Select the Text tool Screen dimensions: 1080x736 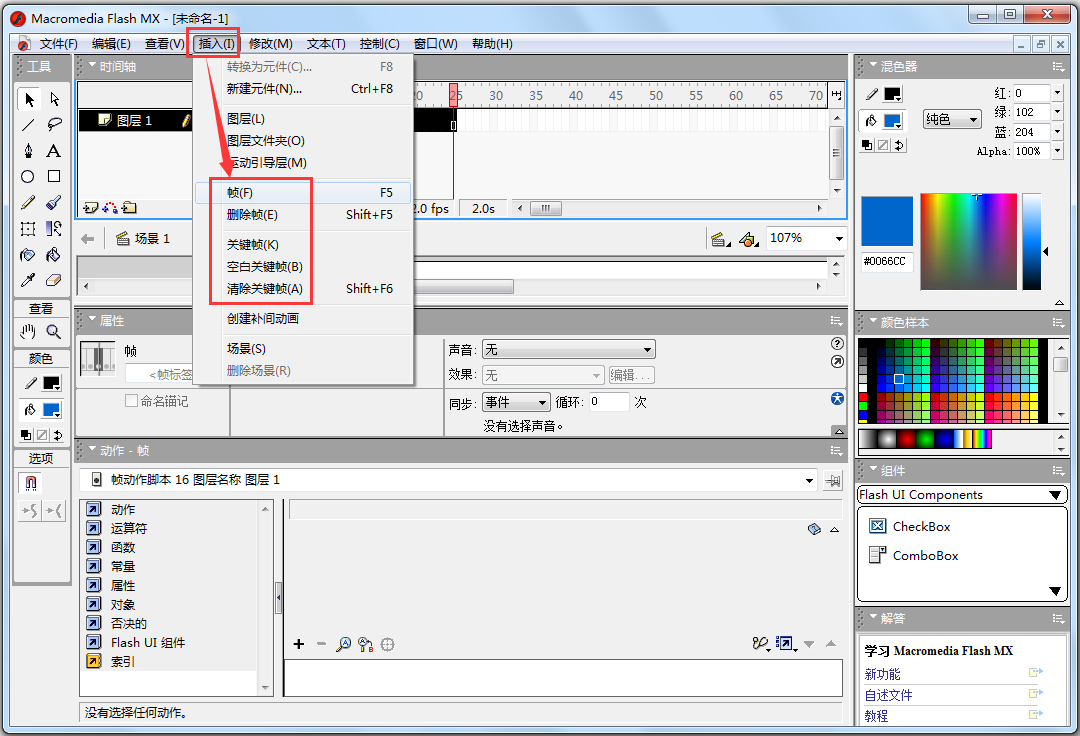[x=54, y=151]
